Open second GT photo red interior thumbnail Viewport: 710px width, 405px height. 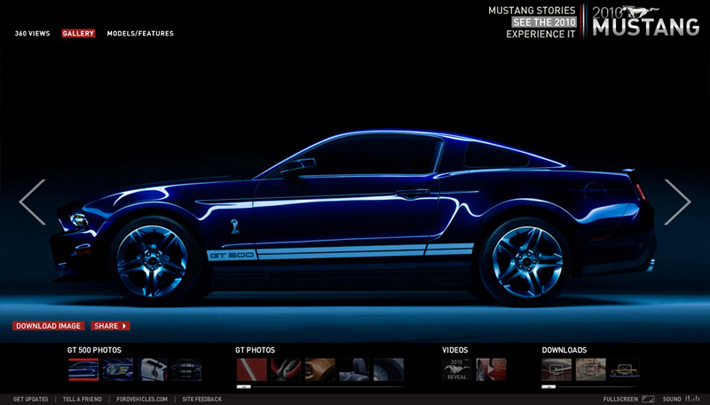click(286, 370)
